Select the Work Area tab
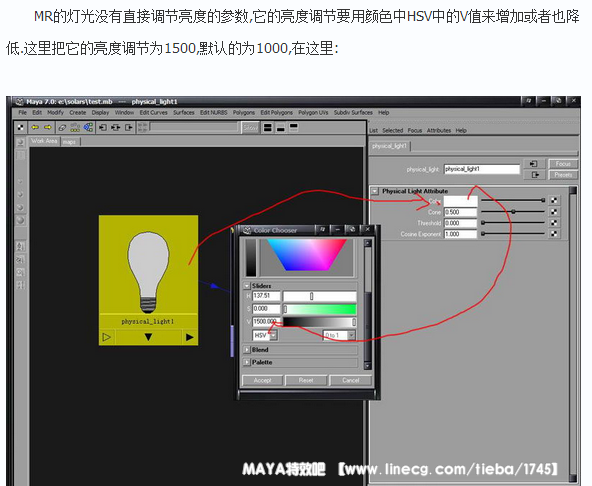This screenshot has width=592, height=486. (x=44, y=141)
